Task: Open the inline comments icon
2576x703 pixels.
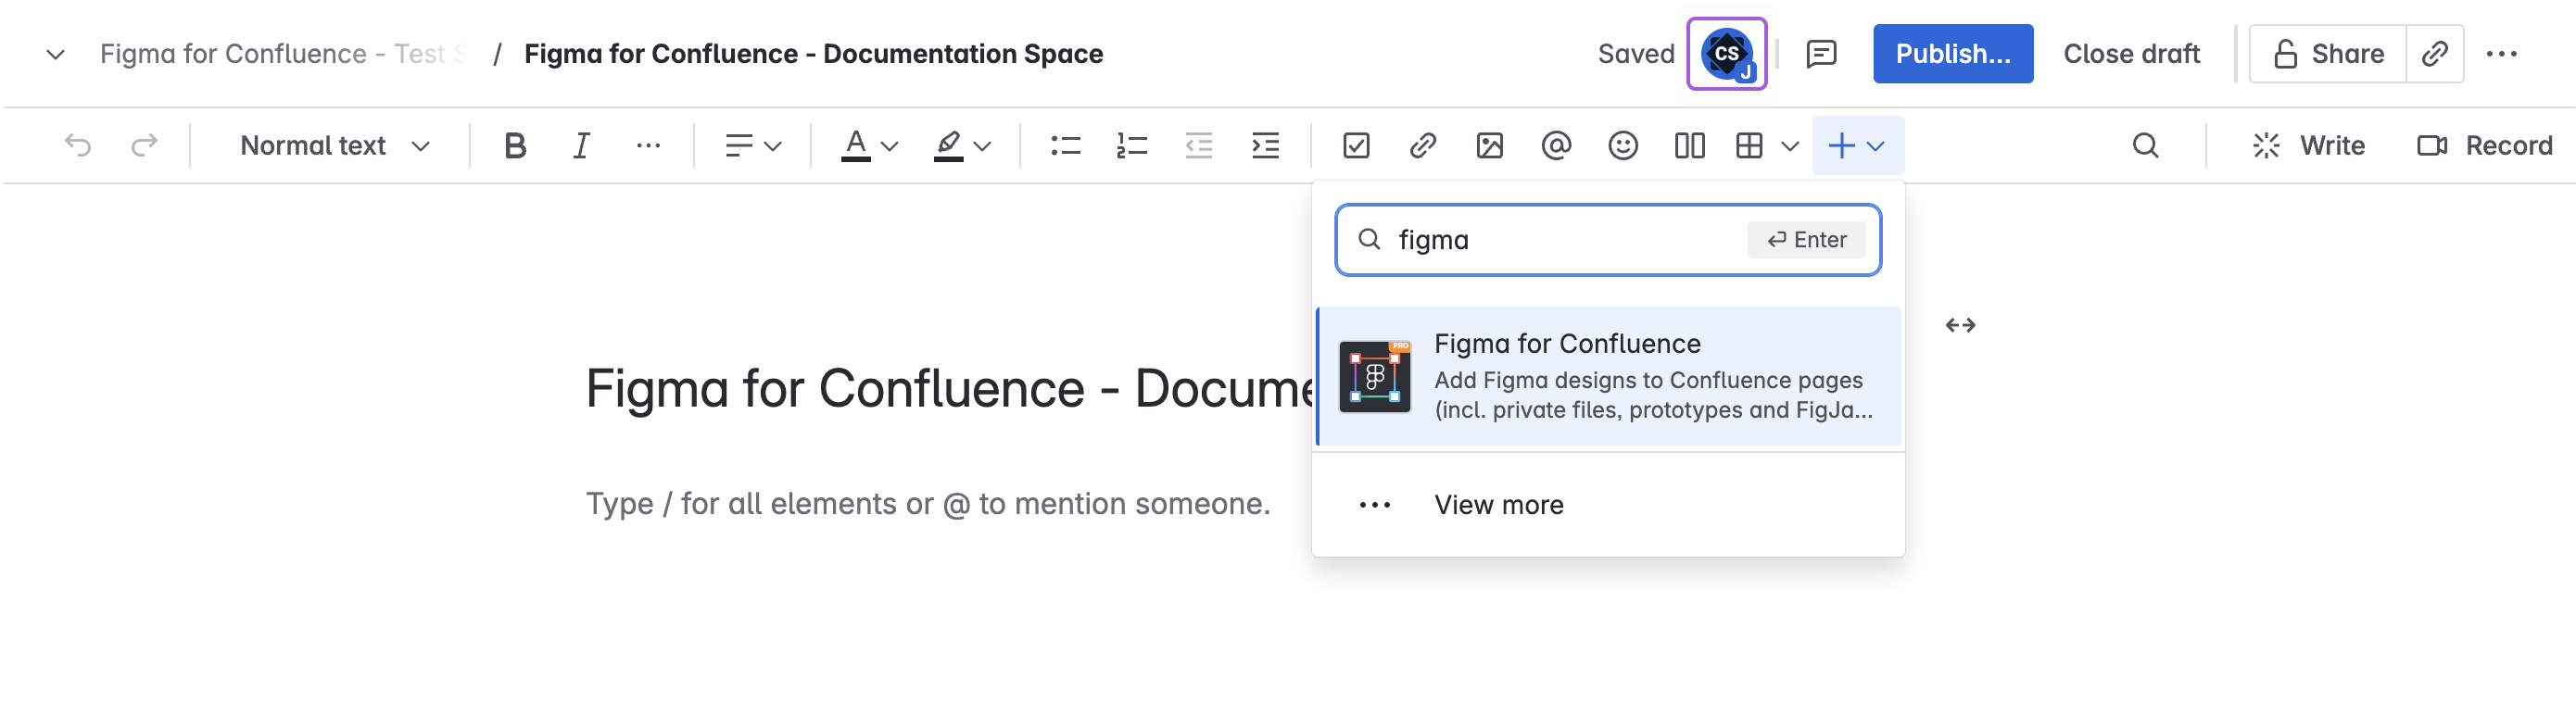Action: (1821, 54)
